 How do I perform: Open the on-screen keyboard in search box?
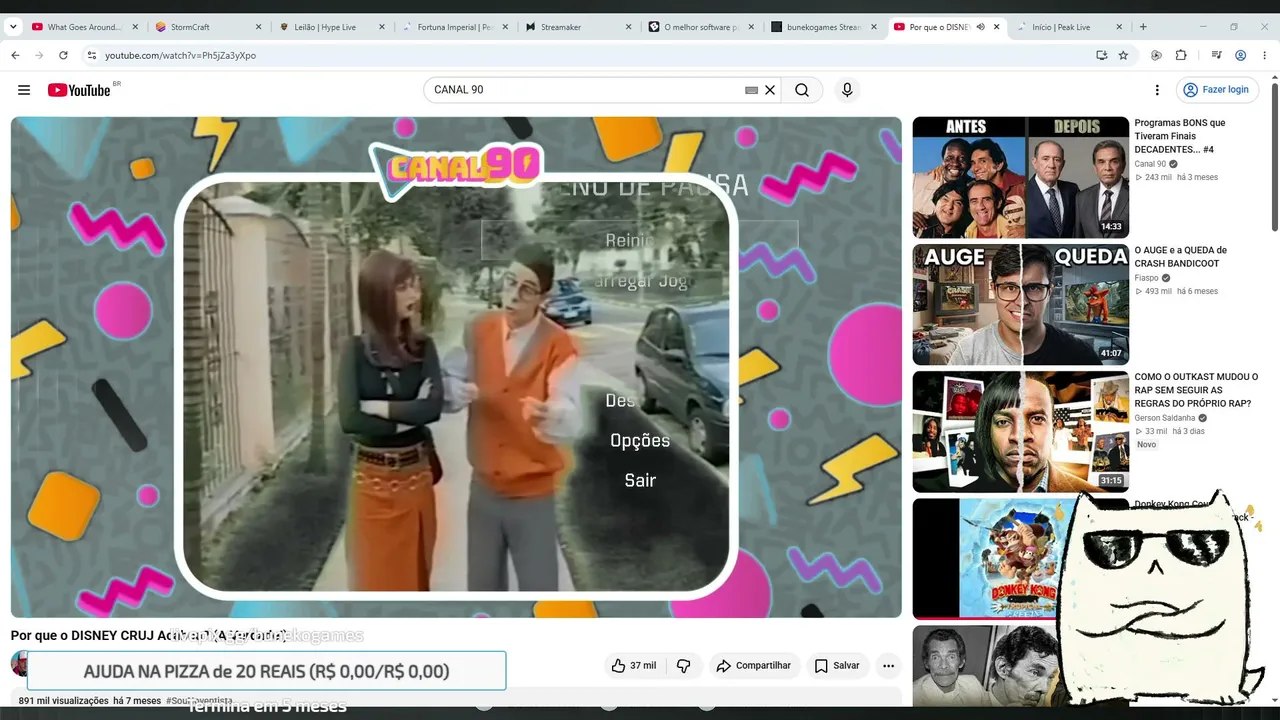(x=752, y=90)
